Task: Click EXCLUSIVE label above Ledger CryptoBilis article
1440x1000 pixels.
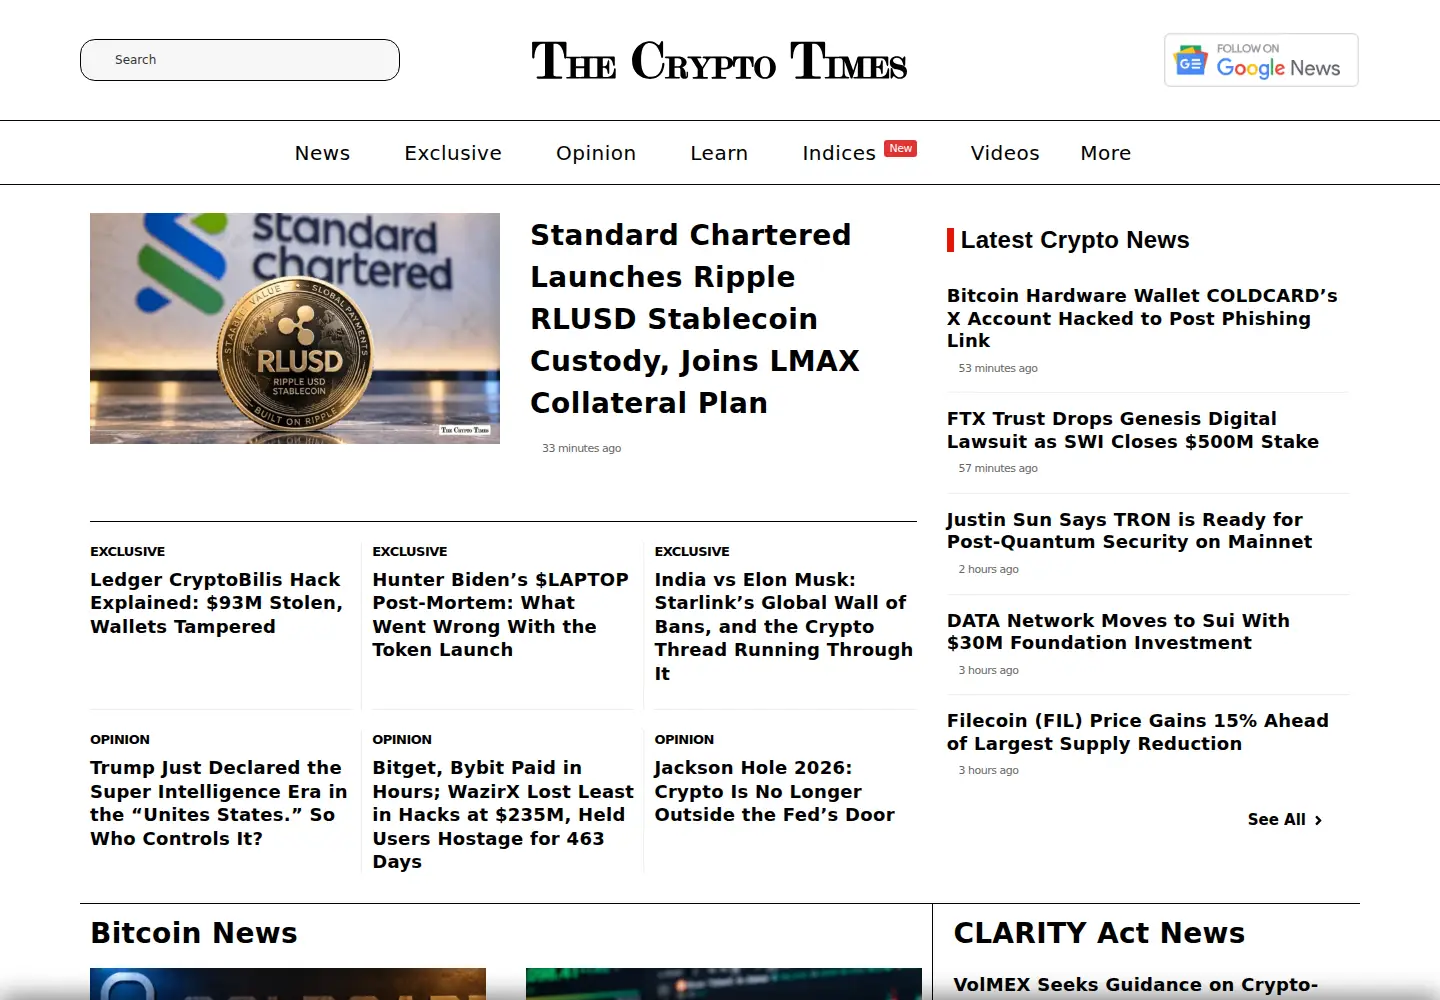Action: [128, 551]
